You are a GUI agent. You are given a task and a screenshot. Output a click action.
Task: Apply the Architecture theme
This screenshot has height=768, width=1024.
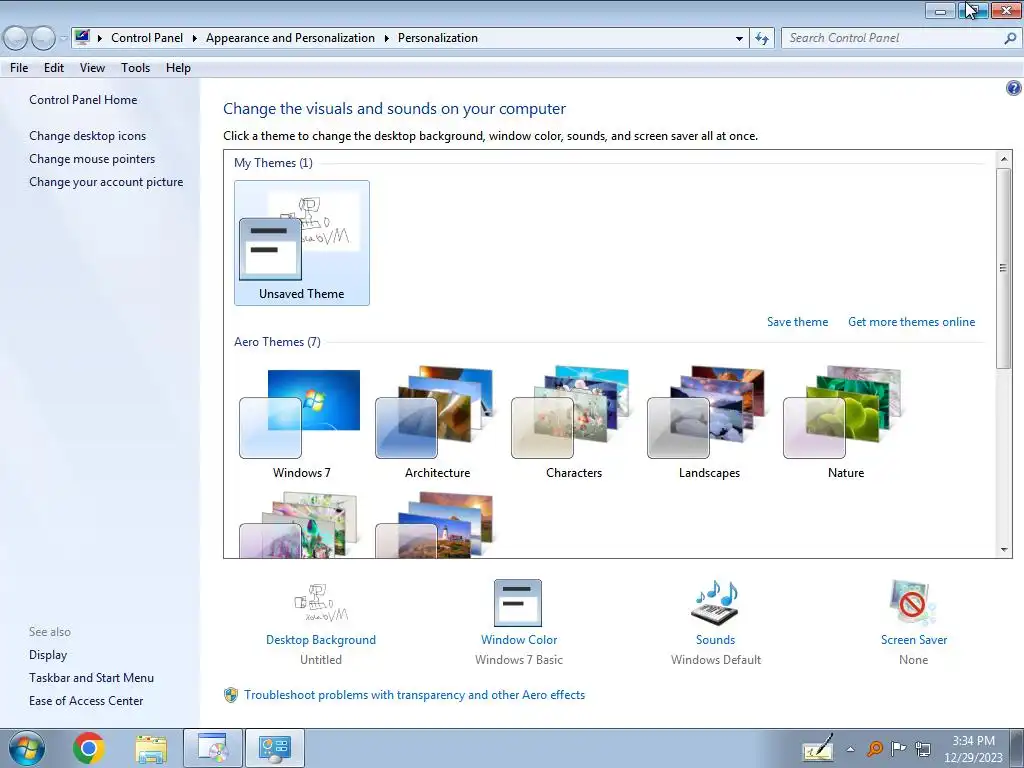(x=437, y=423)
